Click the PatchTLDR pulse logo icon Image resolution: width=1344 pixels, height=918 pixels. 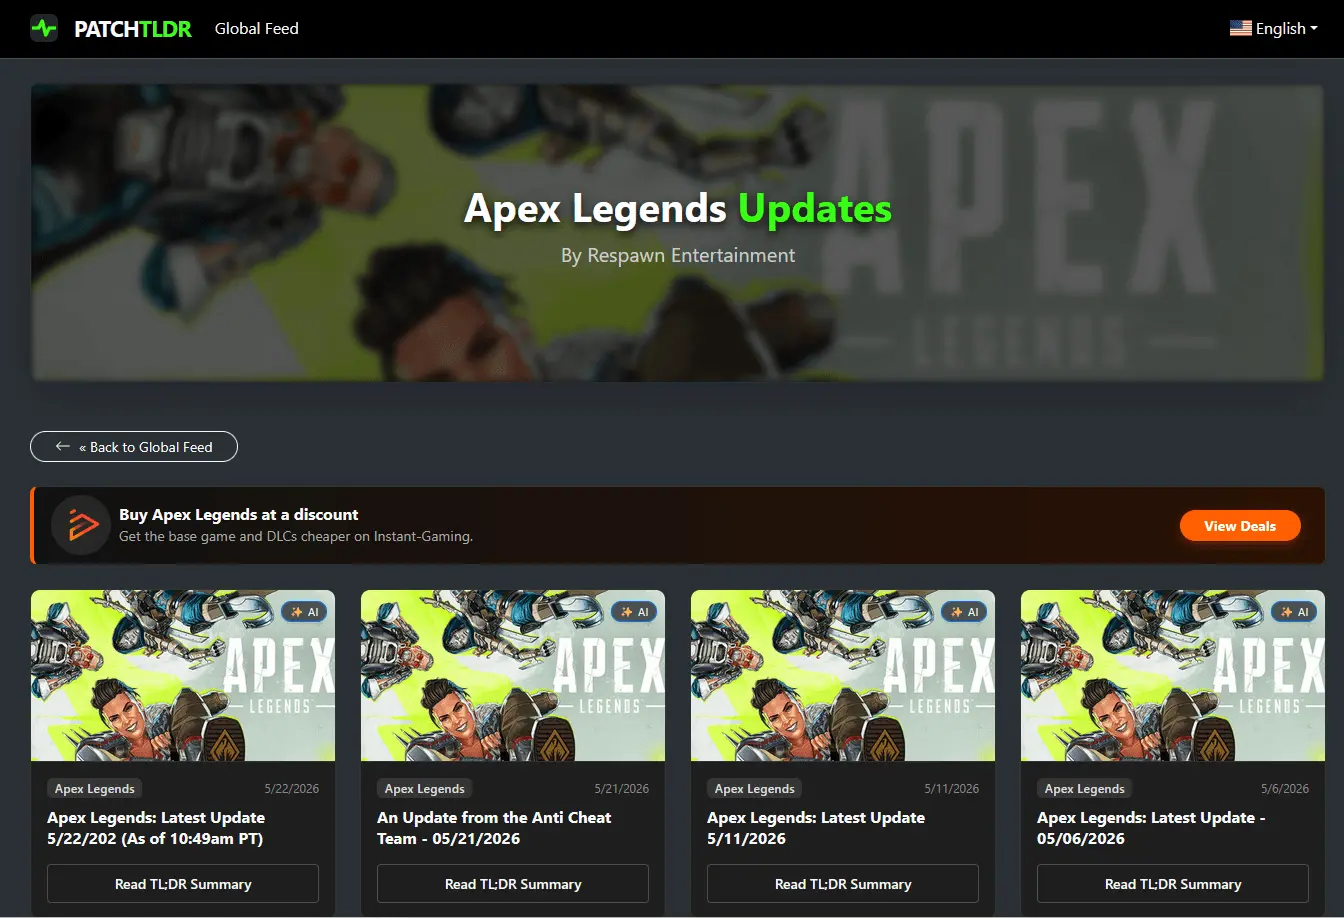point(44,28)
